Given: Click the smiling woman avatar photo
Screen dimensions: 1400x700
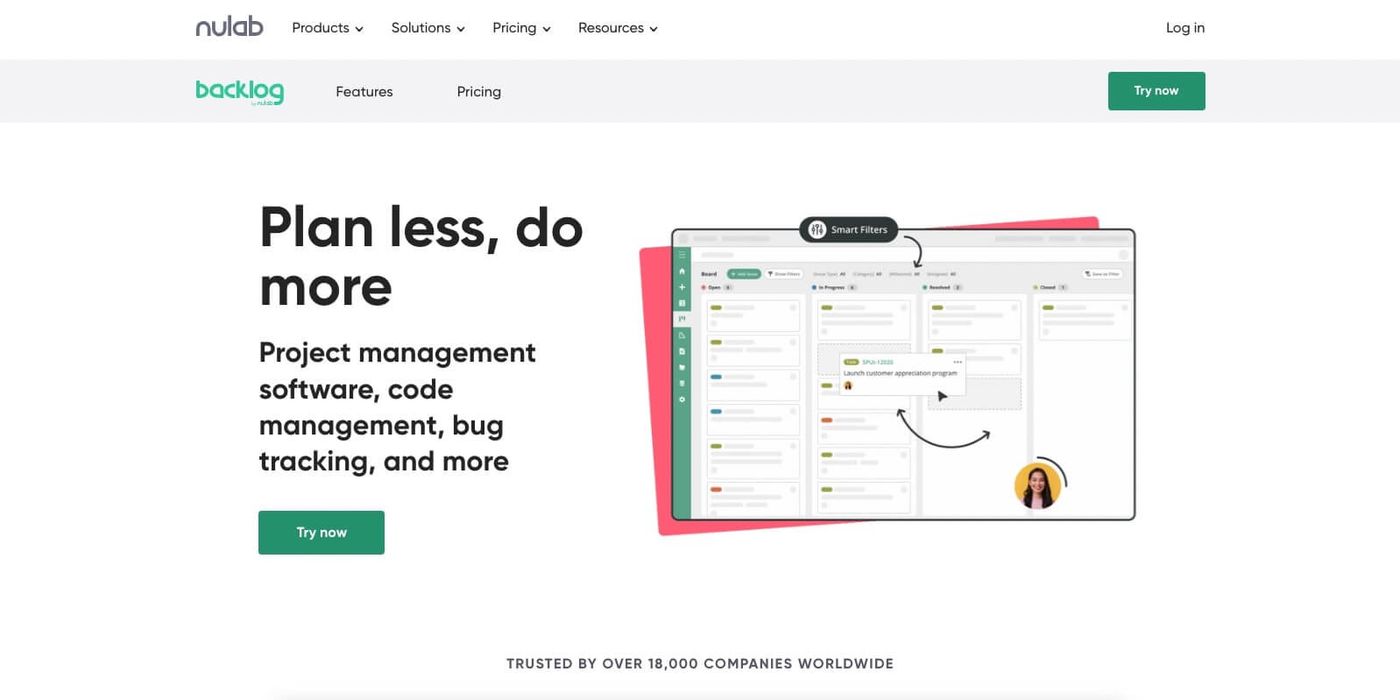Looking at the screenshot, I should pos(1037,485).
